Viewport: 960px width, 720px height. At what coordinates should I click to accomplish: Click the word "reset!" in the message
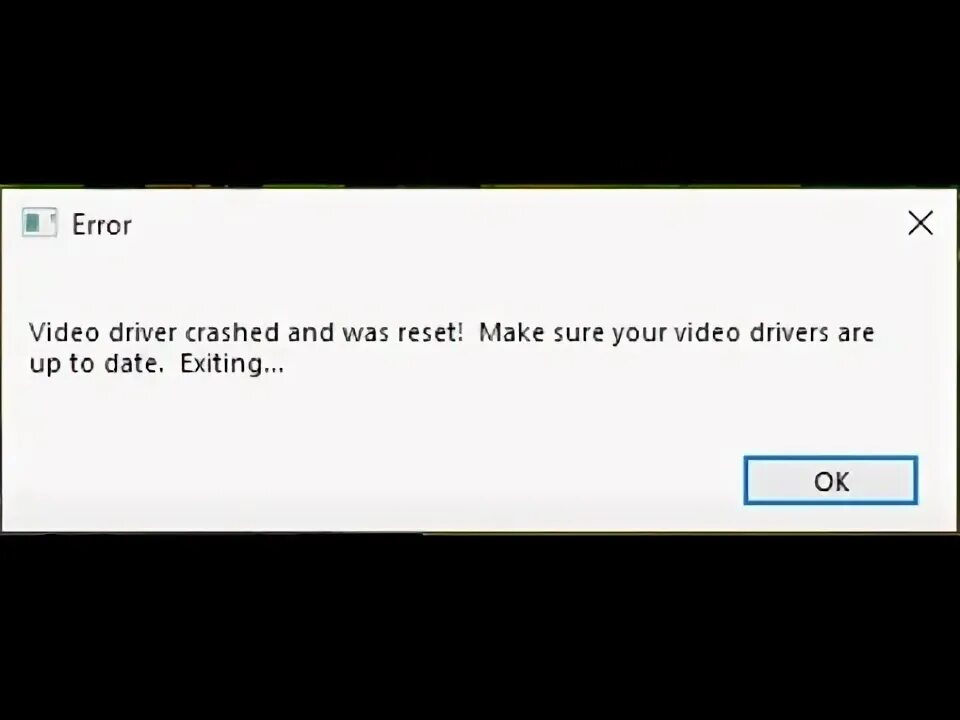point(430,332)
